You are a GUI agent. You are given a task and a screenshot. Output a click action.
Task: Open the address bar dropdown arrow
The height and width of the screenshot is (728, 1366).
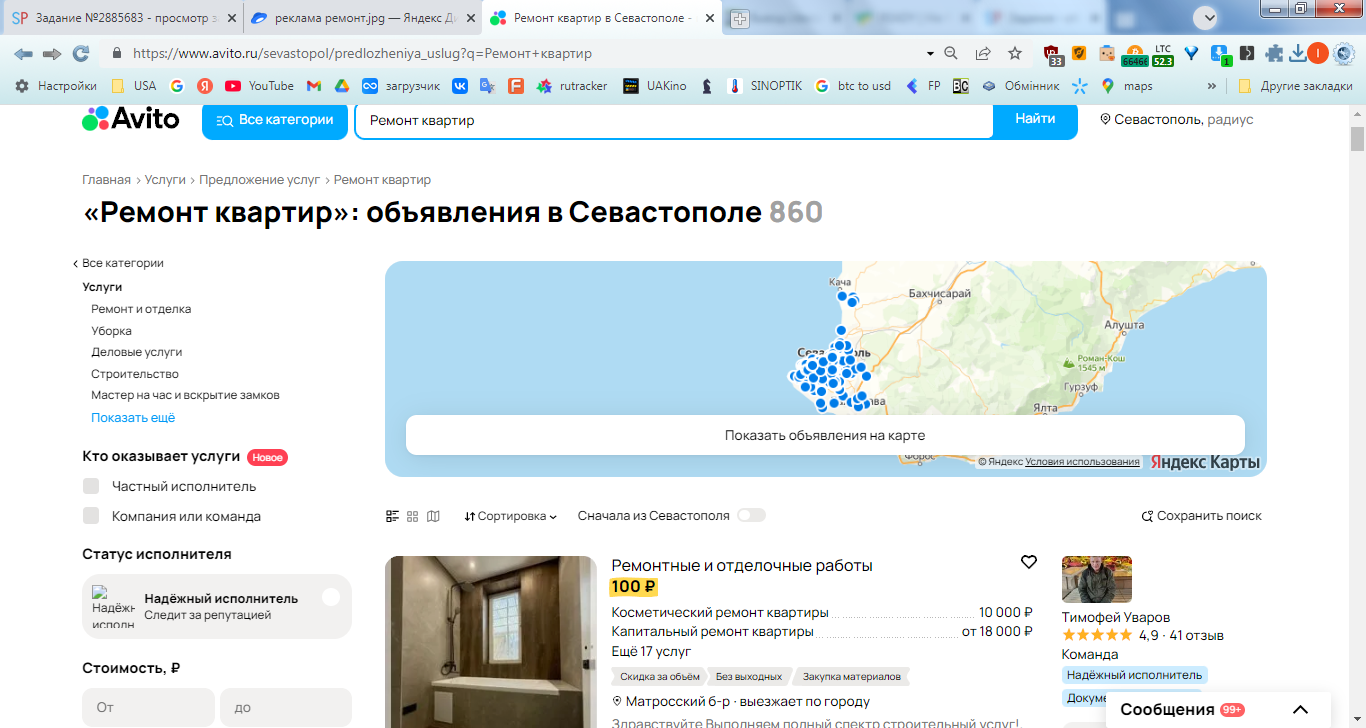(x=930, y=53)
